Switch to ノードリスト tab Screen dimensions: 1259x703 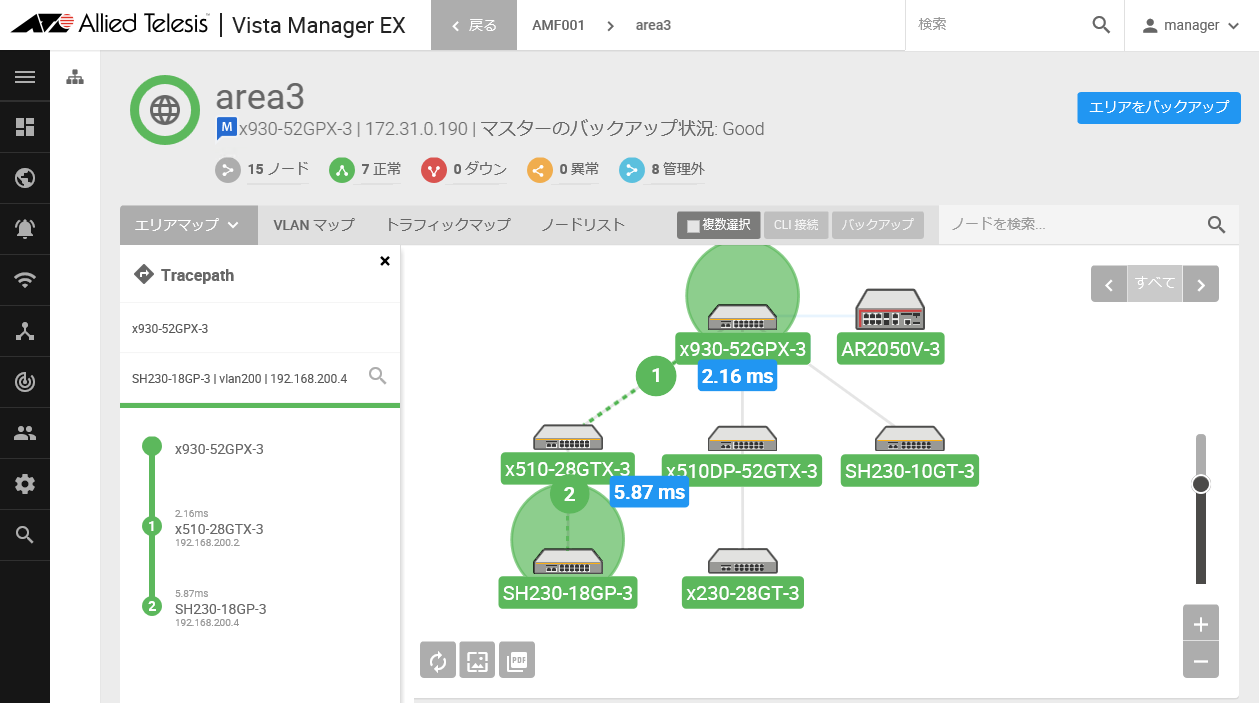pos(583,225)
